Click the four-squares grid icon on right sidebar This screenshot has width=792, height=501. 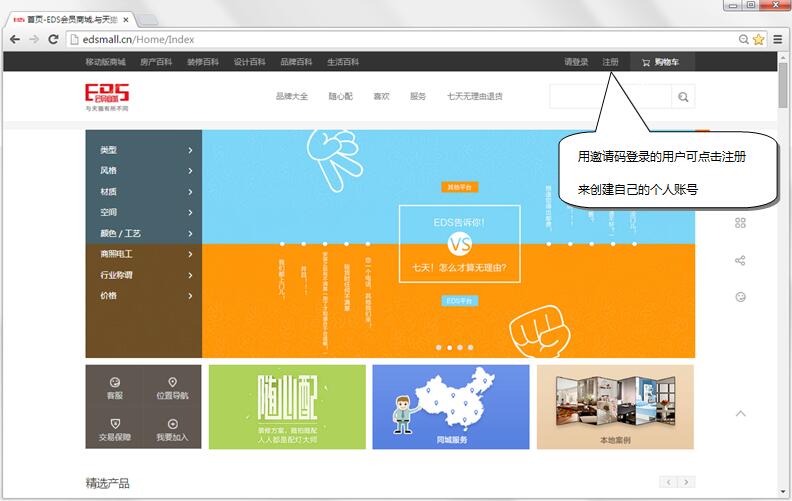(x=740, y=223)
